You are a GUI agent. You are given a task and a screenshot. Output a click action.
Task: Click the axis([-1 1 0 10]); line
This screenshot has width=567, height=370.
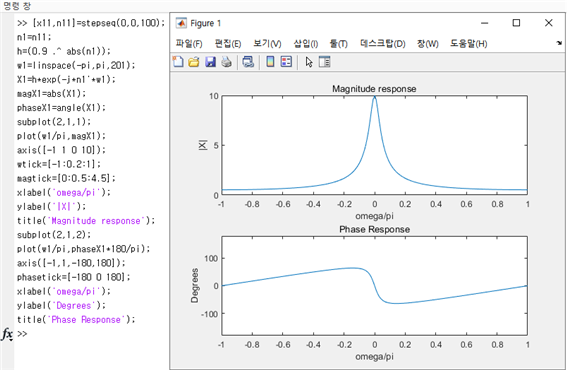(61, 150)
